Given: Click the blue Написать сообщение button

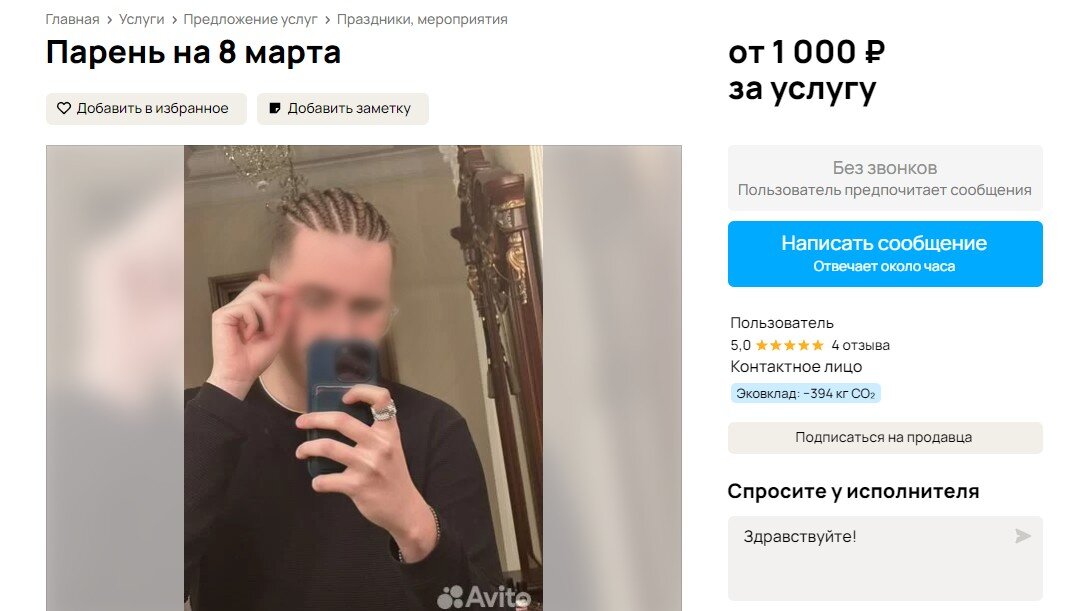Looking at the screenshot, I should pos(885,254).
